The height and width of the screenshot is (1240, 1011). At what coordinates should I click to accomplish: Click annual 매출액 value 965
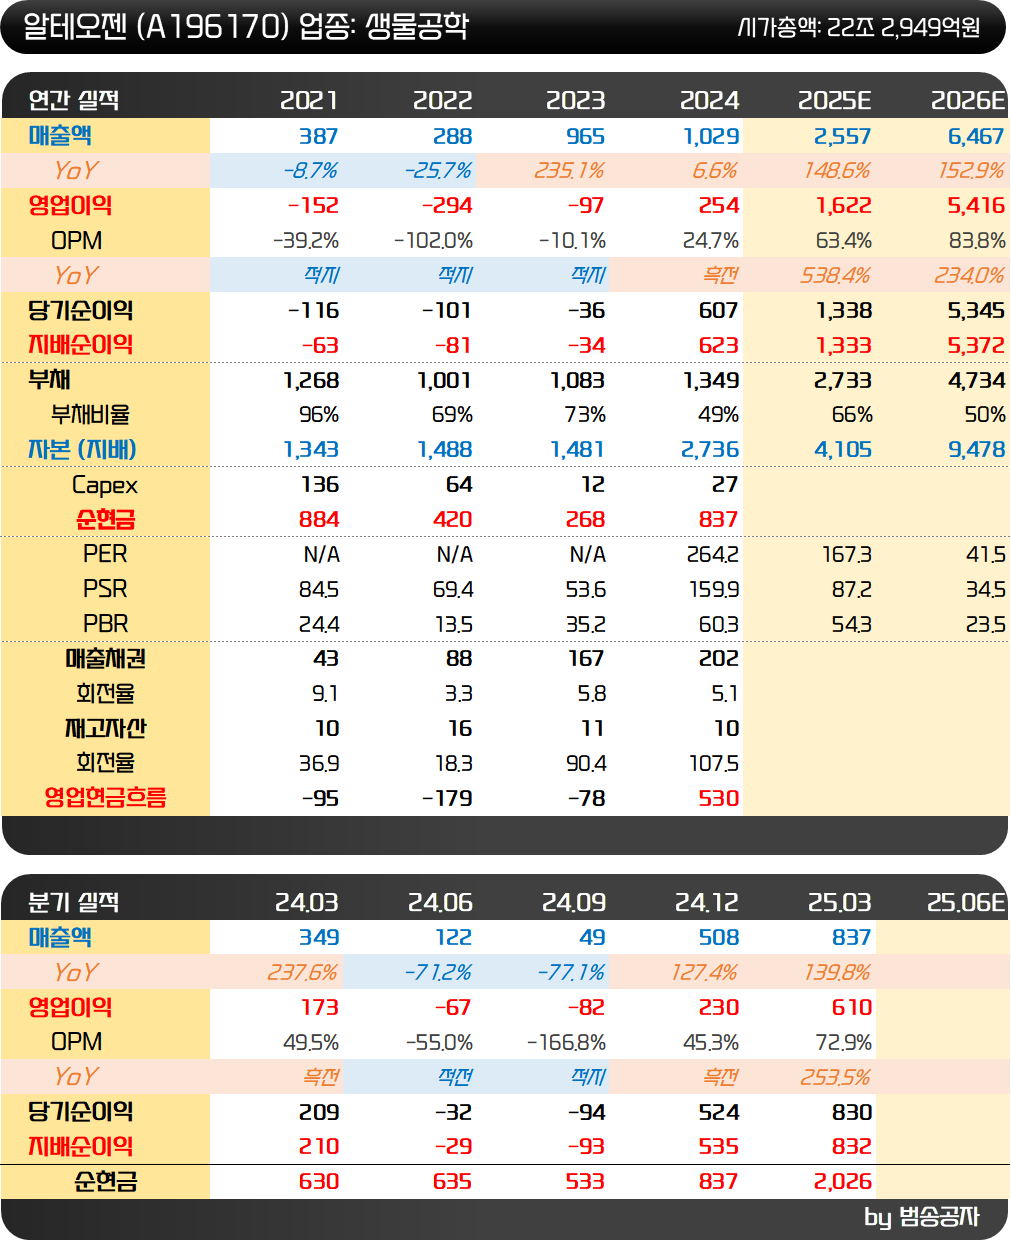[x=585, y=136]
